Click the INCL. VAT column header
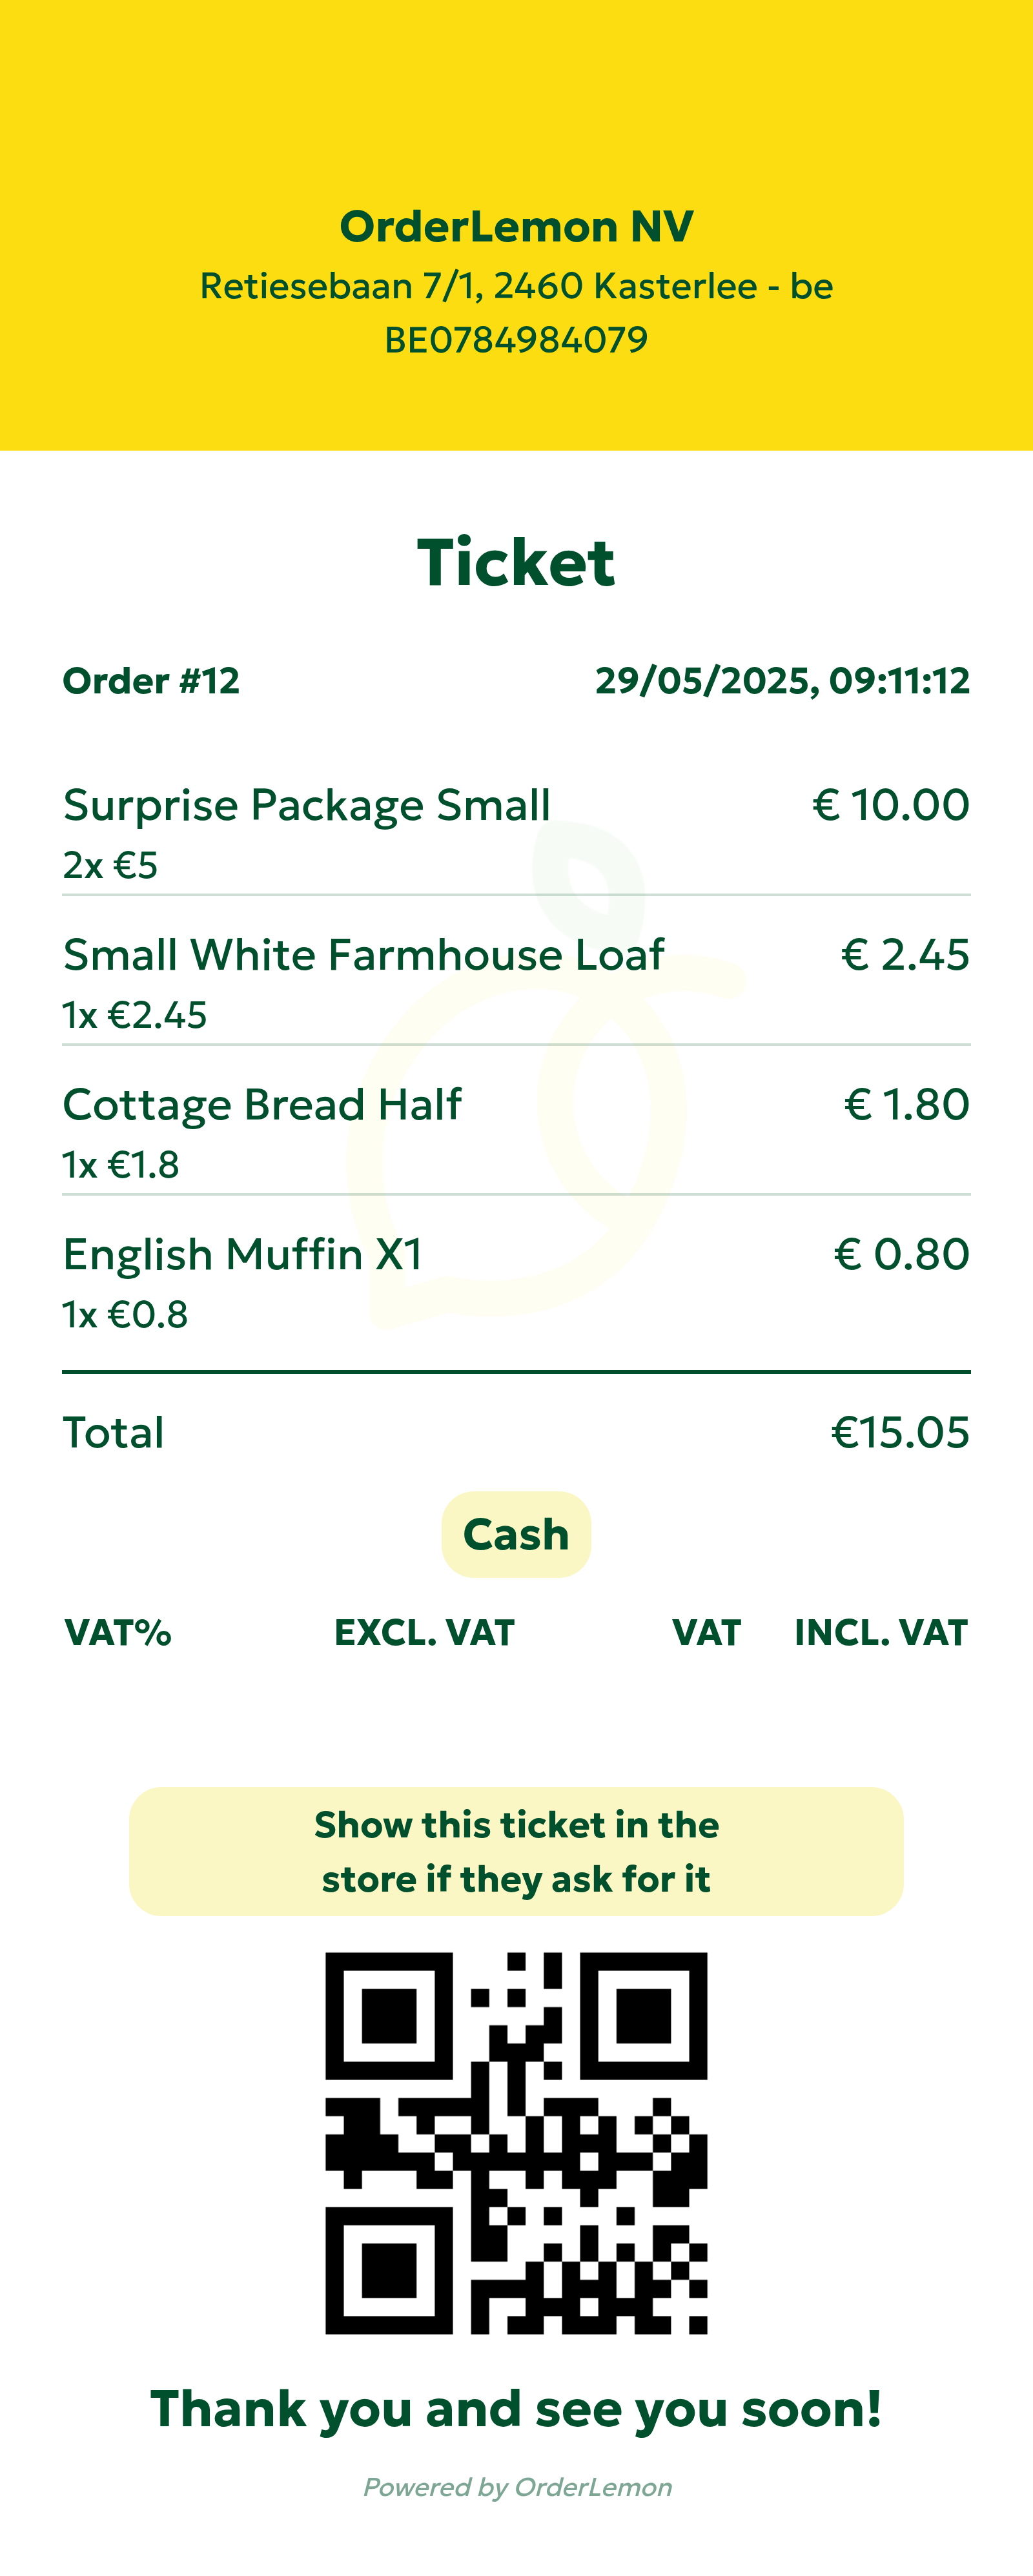The image size is (1033, 2576). pyautogui.click(x=880, y=1633)
